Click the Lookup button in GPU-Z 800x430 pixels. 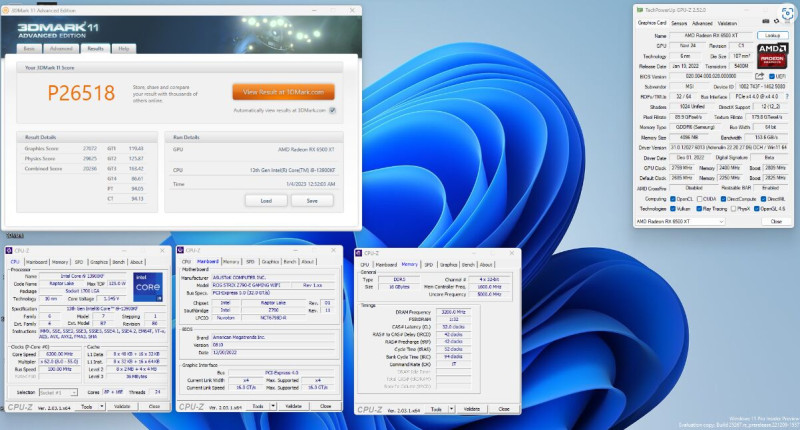coord(772,35)
